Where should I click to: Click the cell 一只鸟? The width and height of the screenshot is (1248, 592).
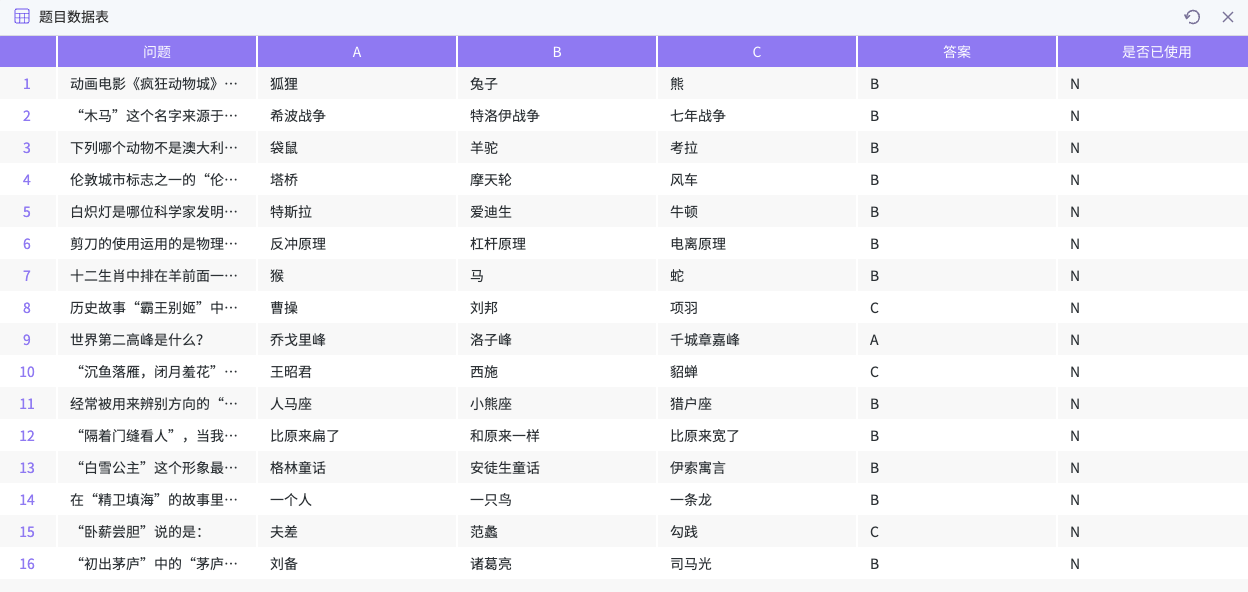(557, 500)
